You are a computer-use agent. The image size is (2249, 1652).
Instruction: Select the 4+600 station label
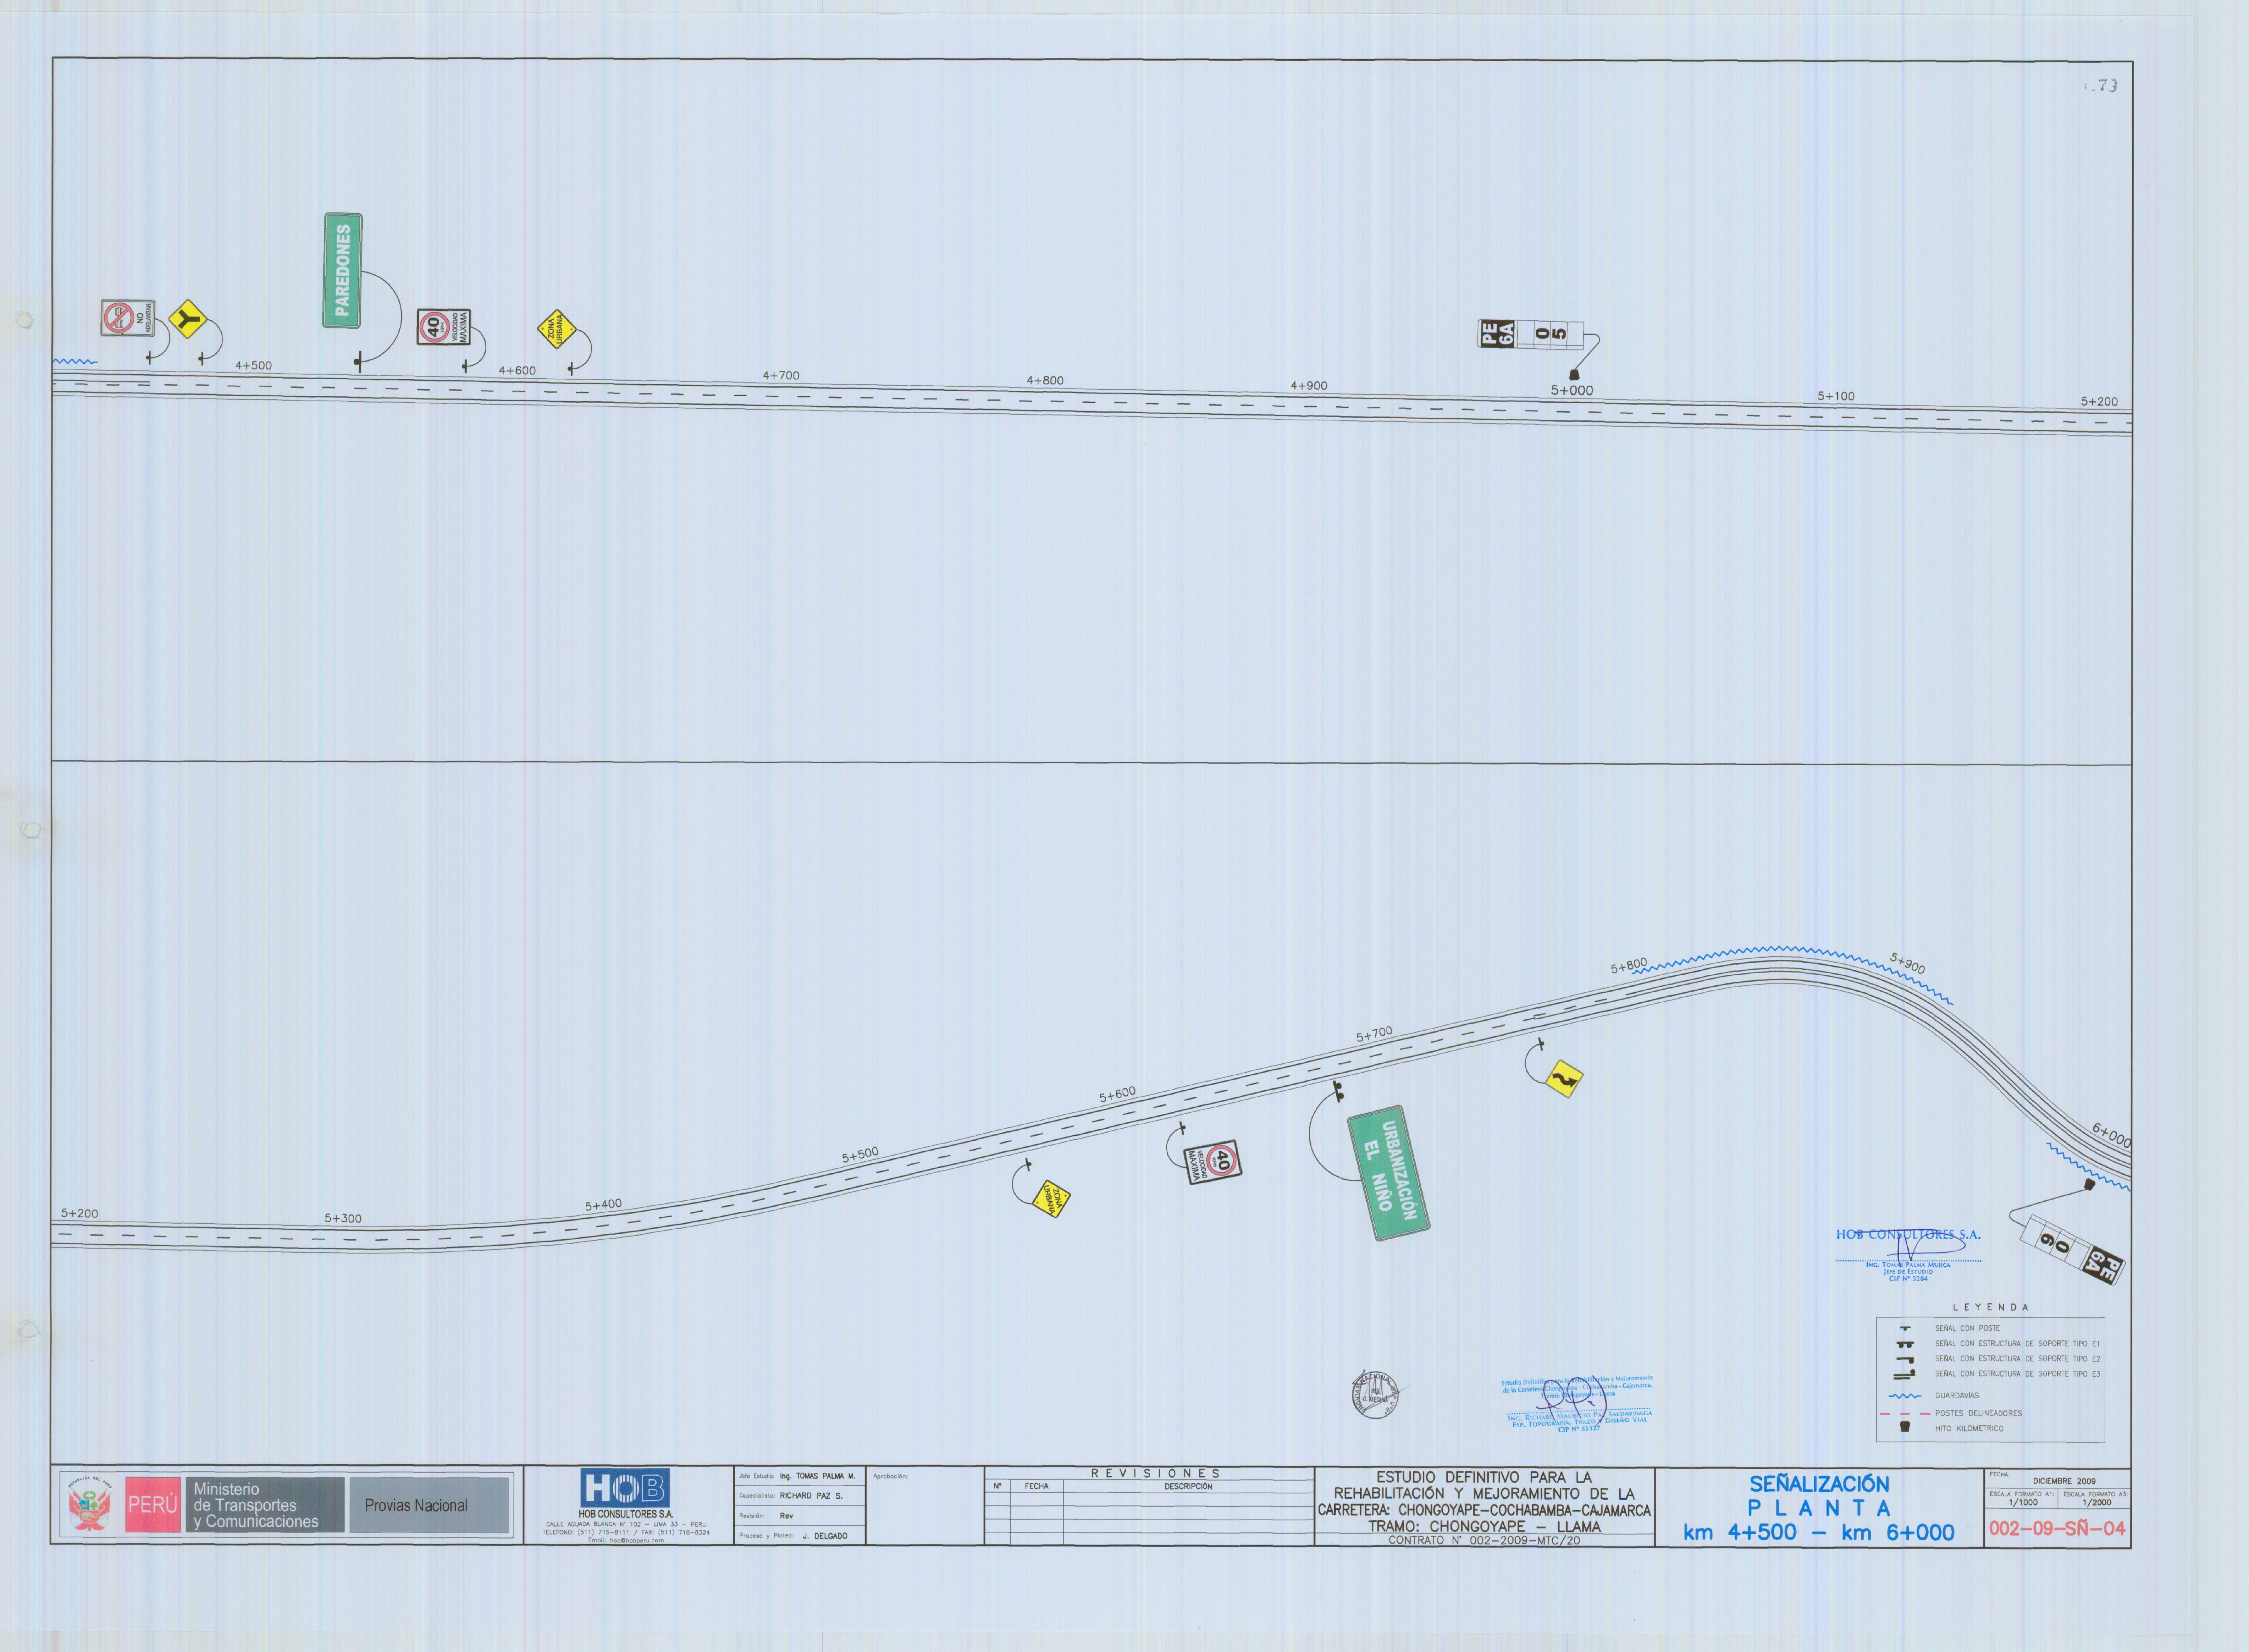coord(517,370)
